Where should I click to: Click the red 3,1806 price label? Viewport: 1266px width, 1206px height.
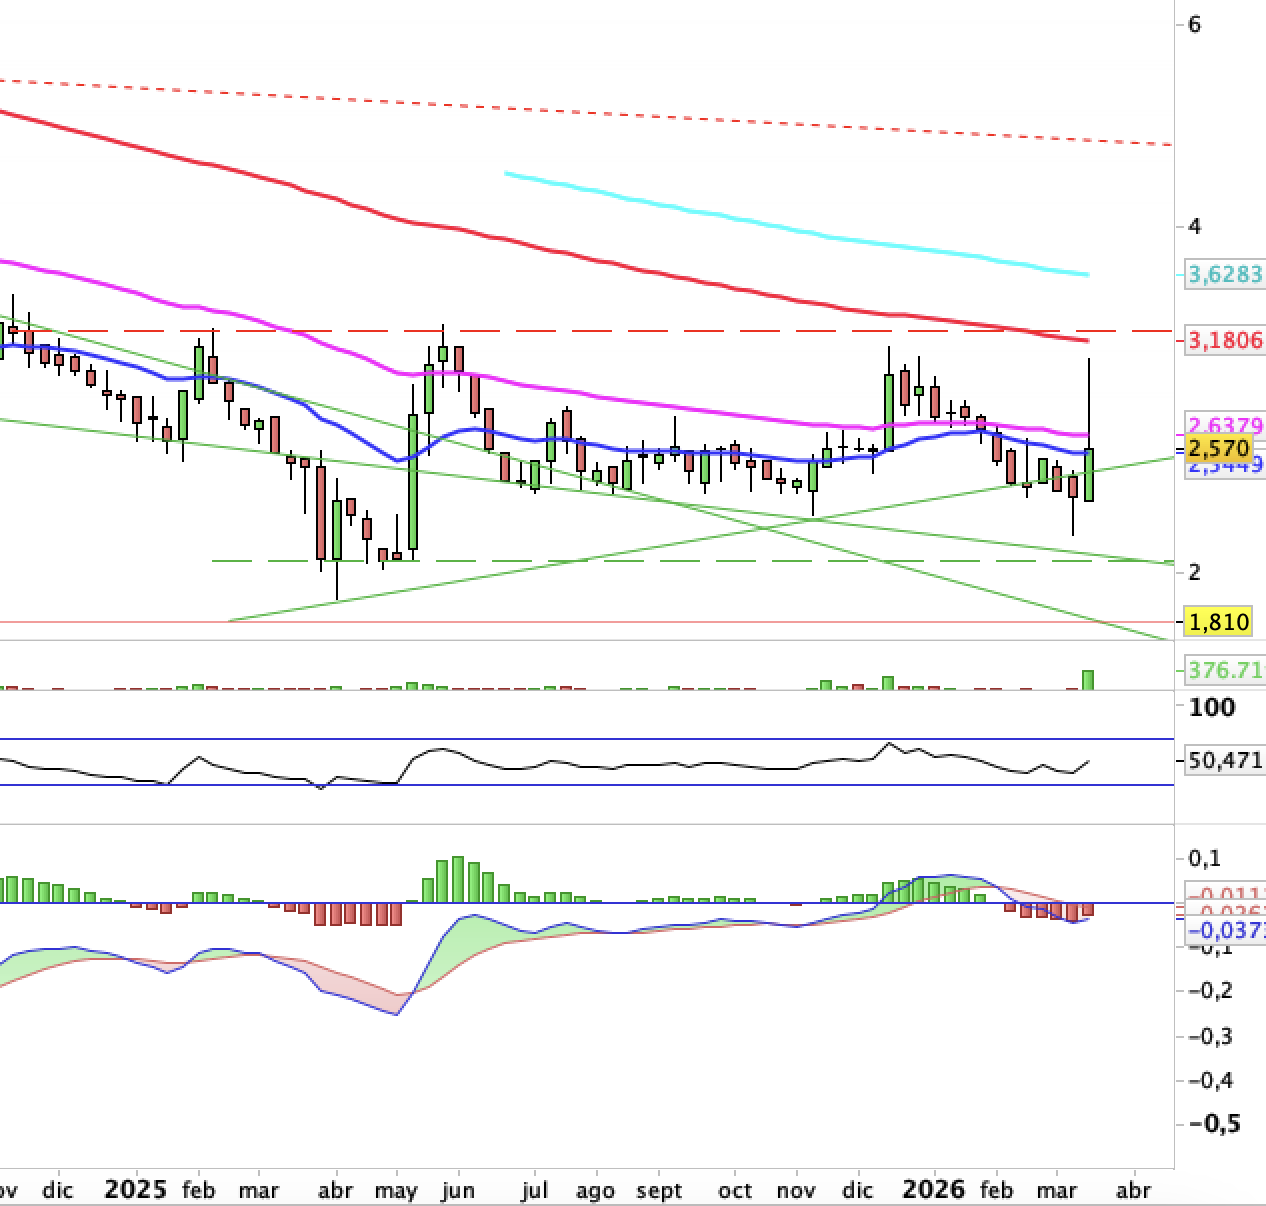tap(1225, 341)
